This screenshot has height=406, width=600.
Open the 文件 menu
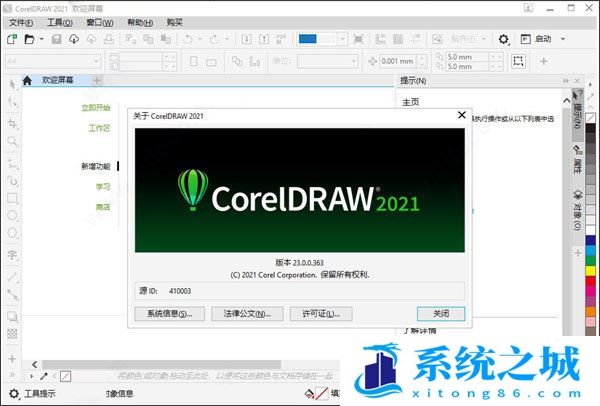[21, 23]
